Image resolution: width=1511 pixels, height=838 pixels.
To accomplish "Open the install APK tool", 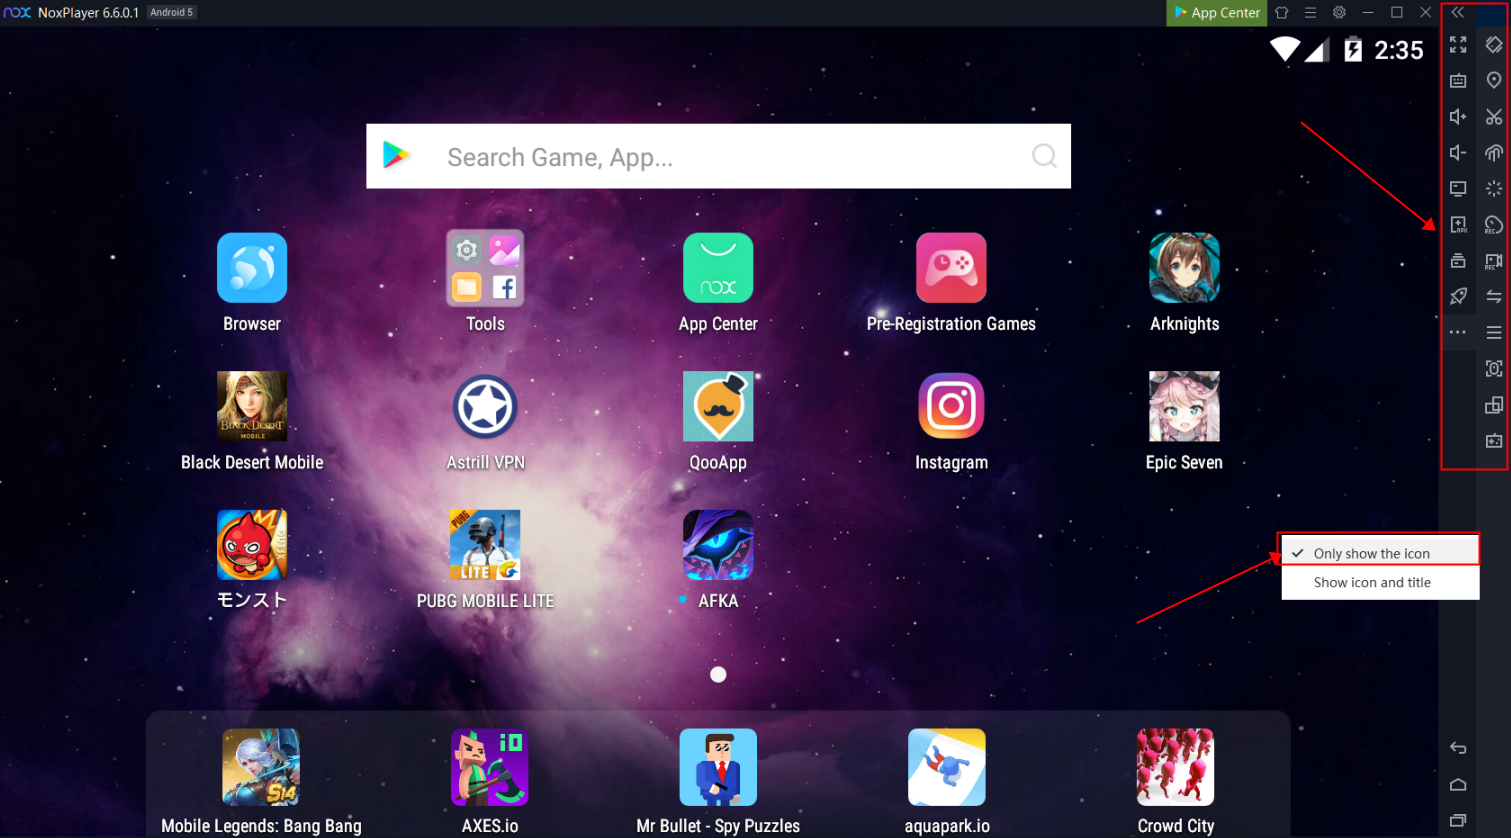I will [x=1458, y=225].
